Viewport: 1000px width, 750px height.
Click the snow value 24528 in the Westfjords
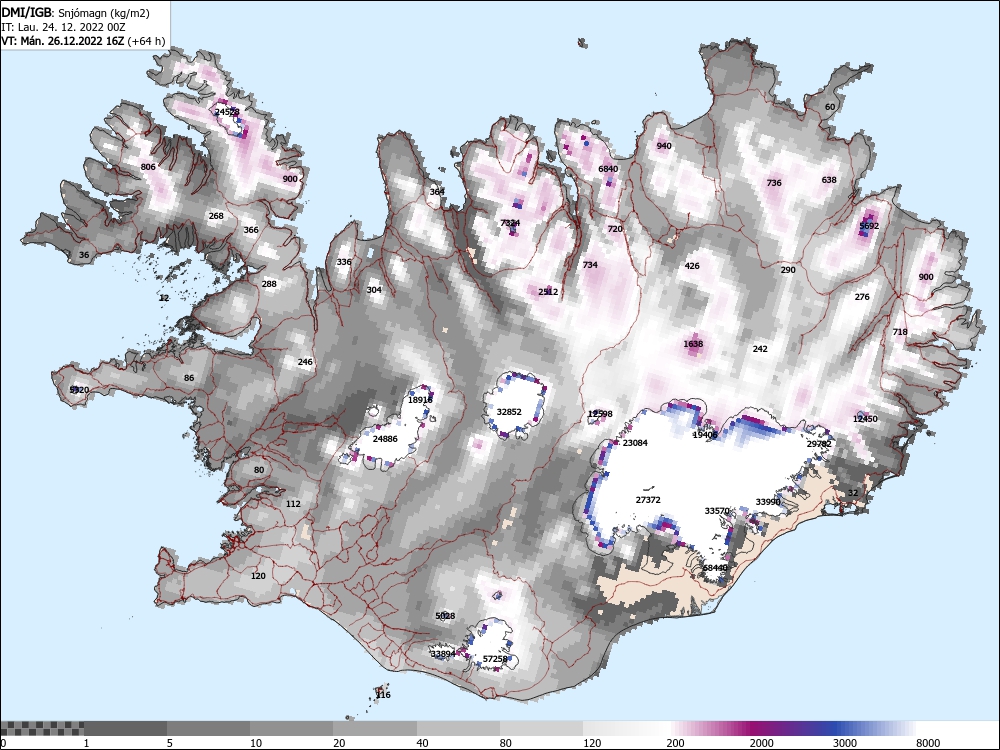click(x=227, y=112)
